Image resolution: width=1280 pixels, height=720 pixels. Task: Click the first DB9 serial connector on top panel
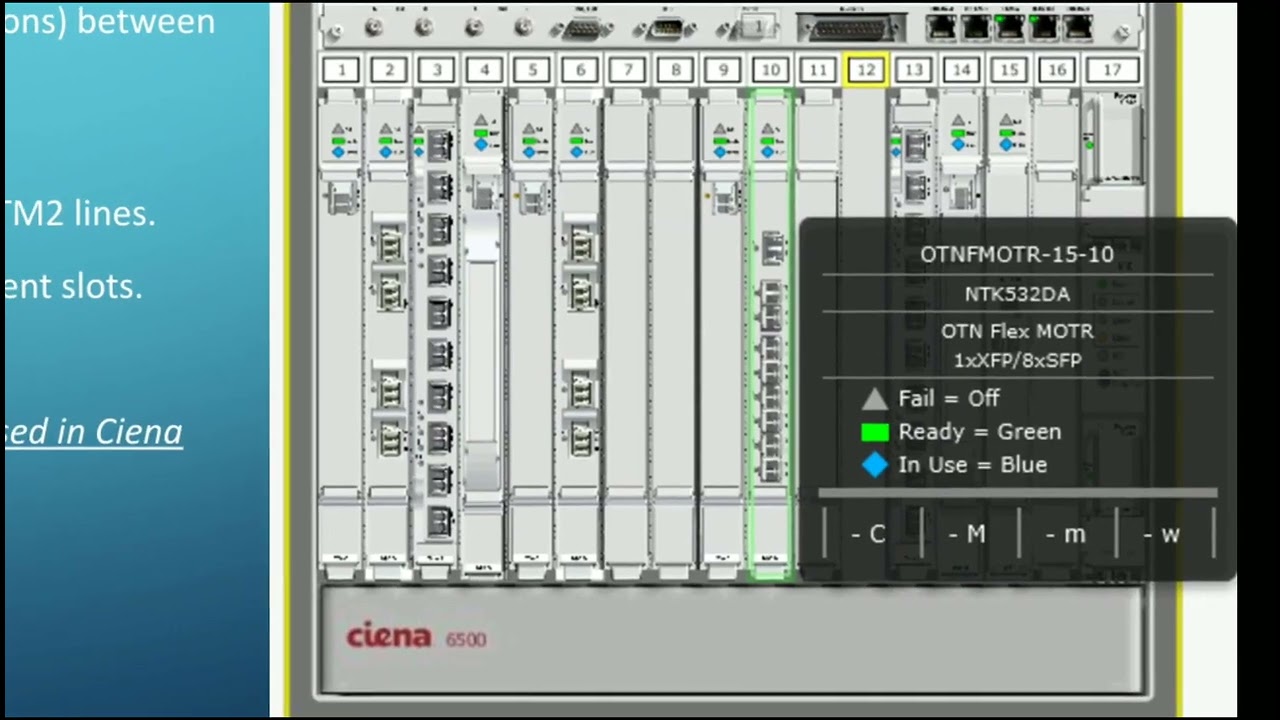(x=581, y=28)
